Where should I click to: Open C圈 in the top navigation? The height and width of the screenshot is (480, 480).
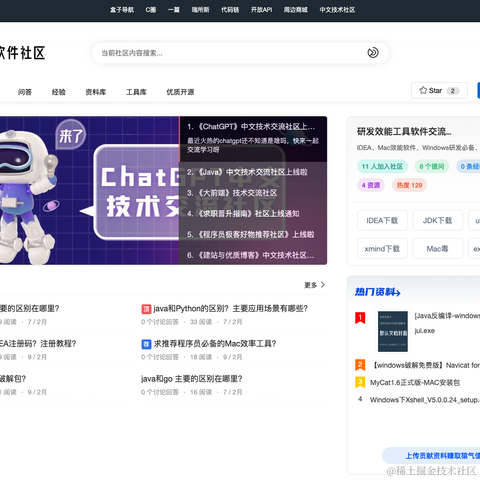151,10
